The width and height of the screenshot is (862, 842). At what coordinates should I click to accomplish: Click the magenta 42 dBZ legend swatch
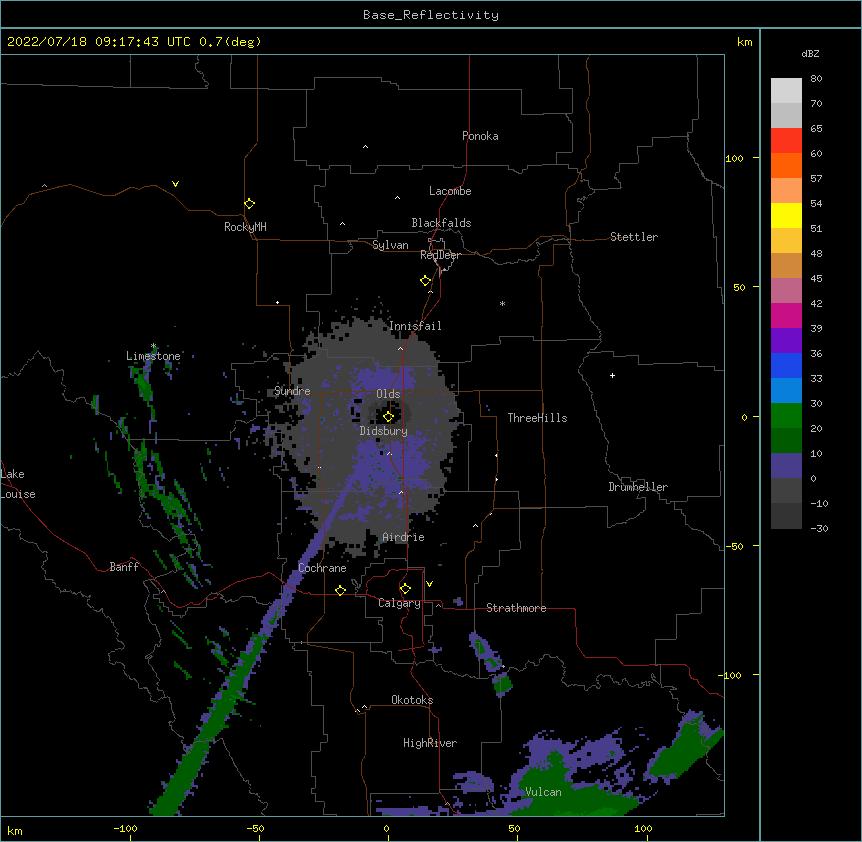(x=786, y=315)
